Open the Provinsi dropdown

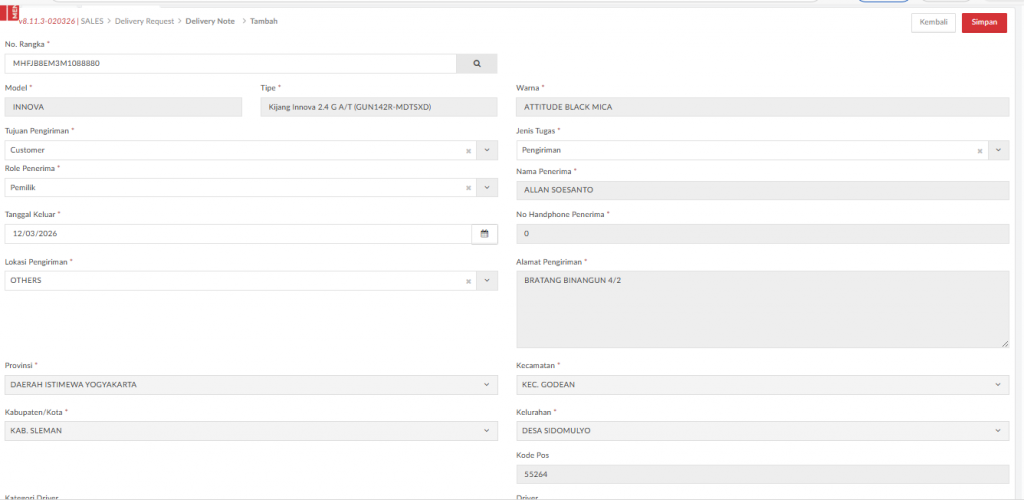486,385
